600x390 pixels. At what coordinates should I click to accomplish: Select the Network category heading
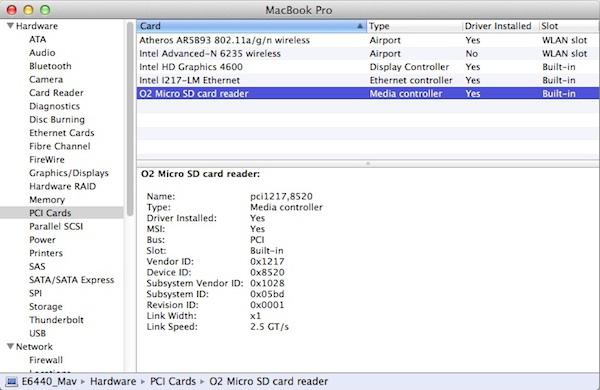coord(34,346)
